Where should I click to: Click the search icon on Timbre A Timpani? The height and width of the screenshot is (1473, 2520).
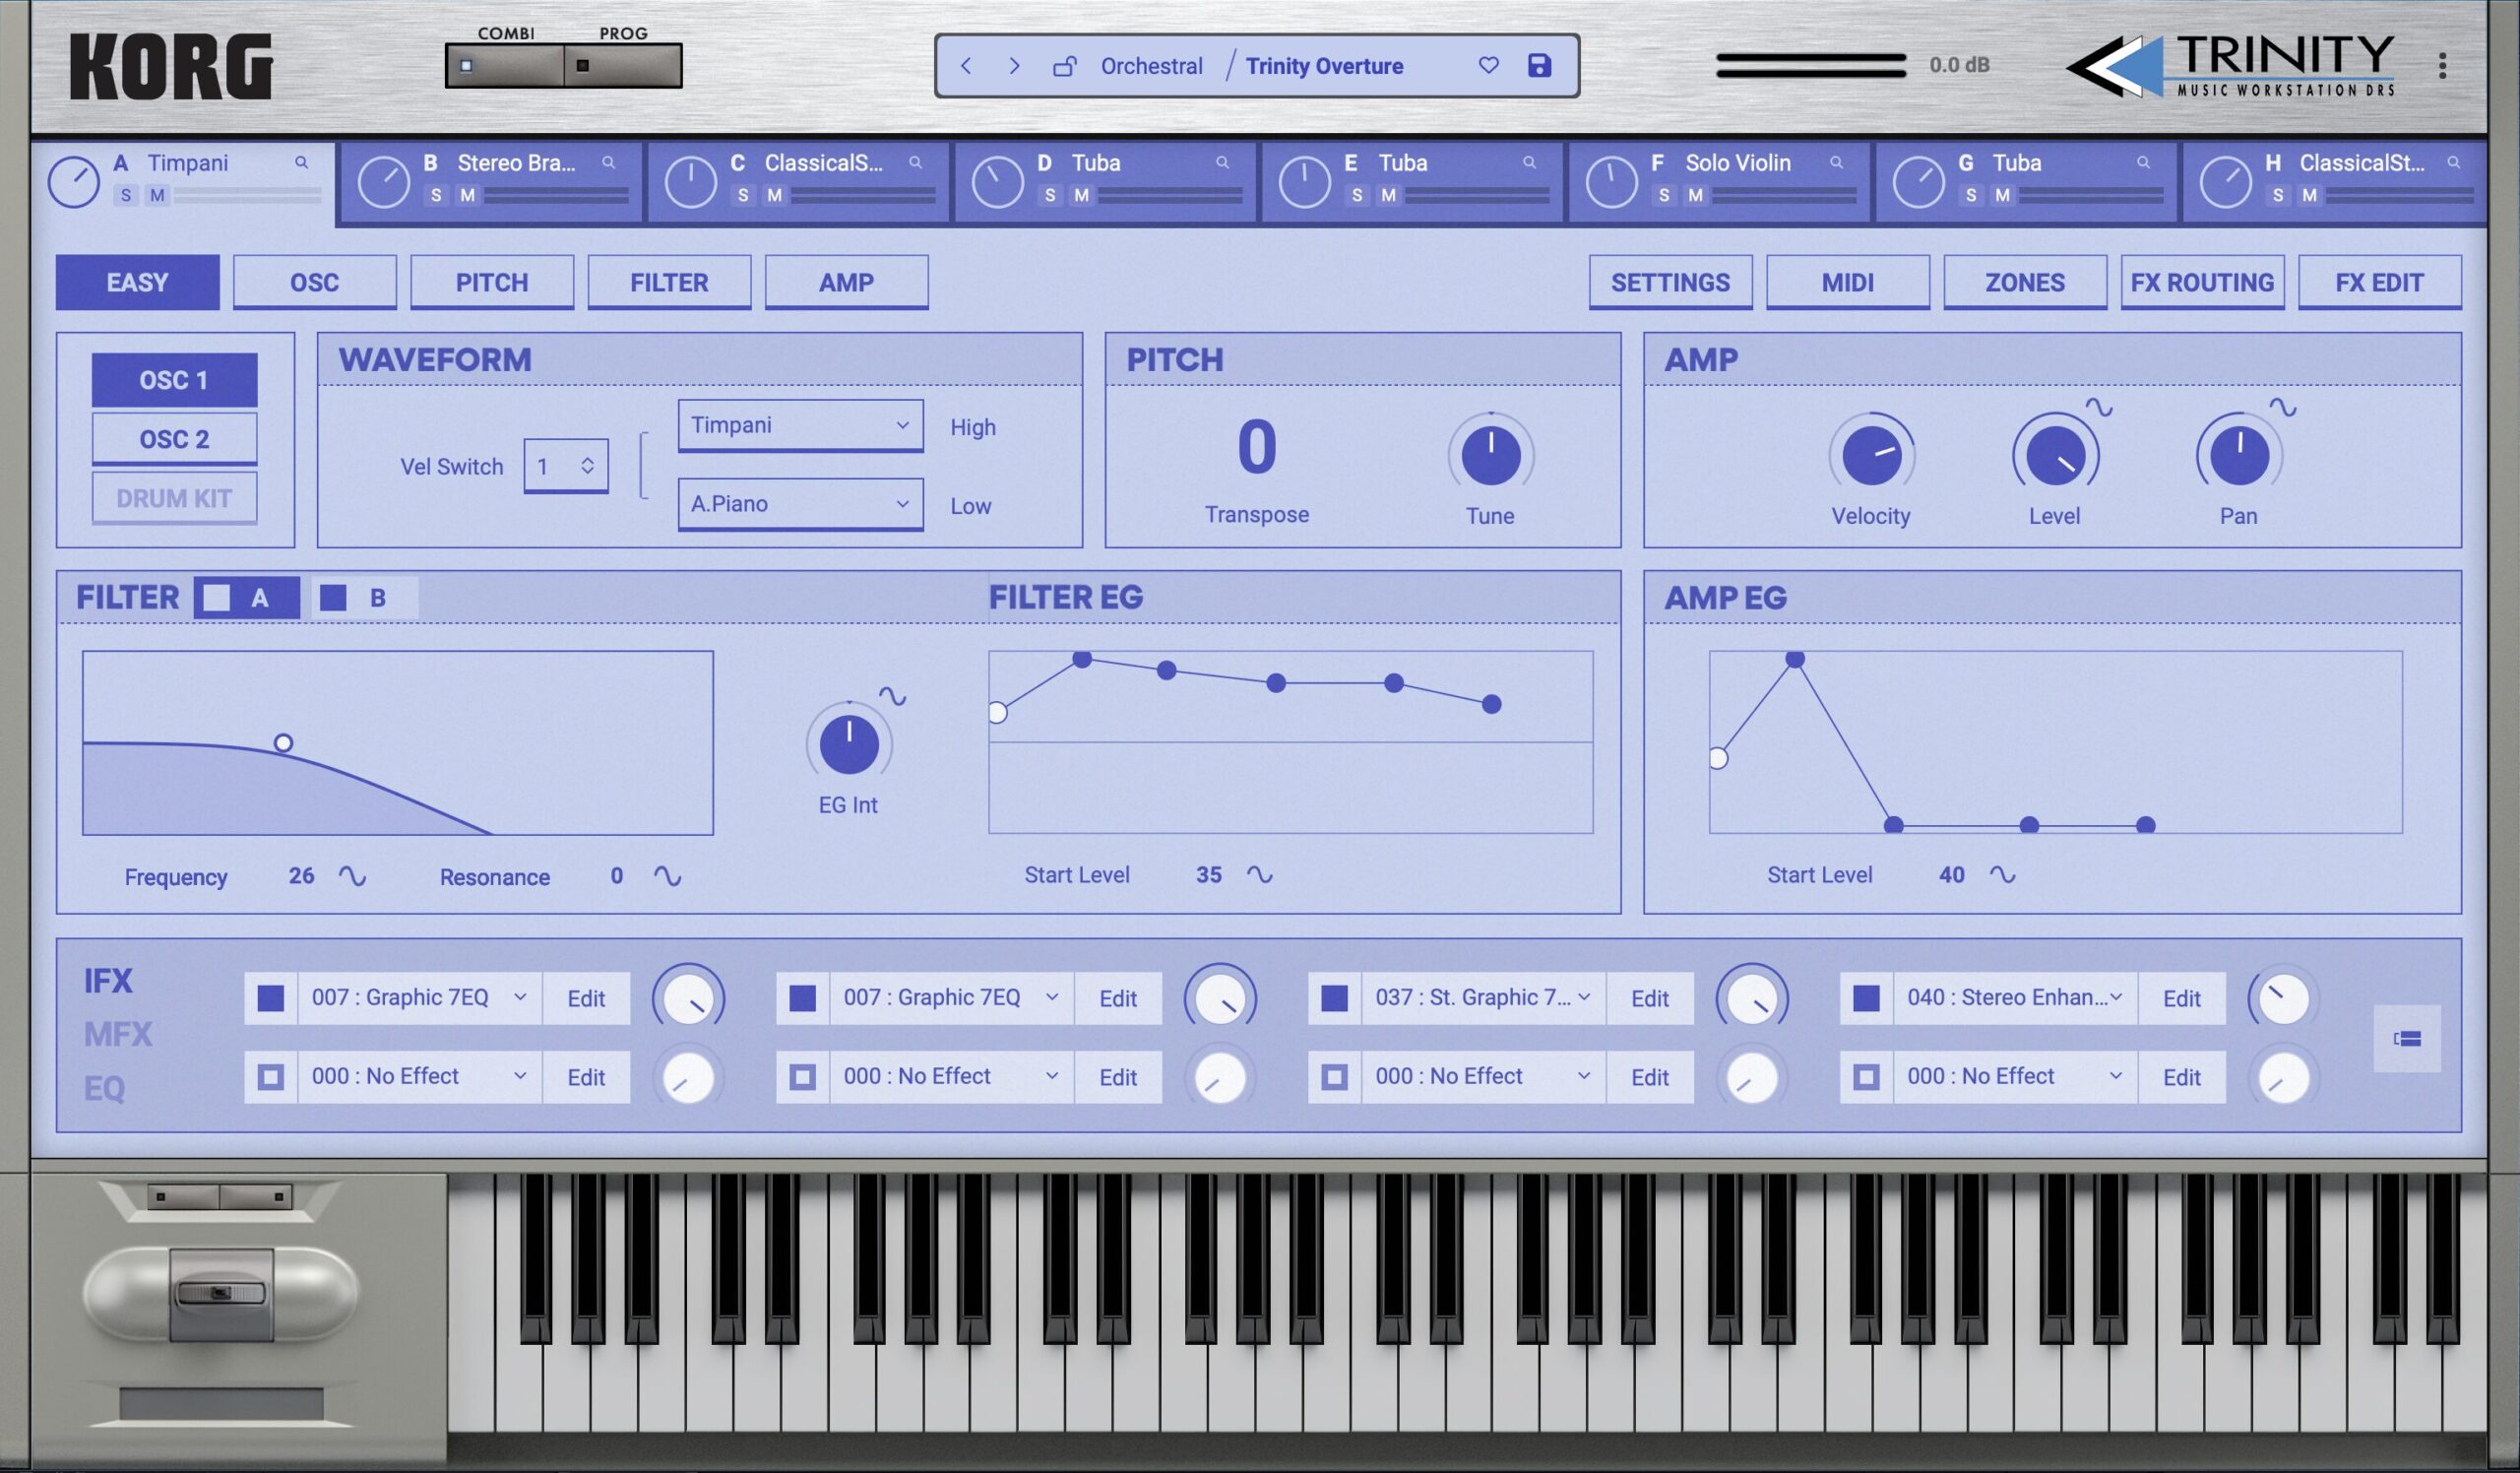[x=299, y=162]
